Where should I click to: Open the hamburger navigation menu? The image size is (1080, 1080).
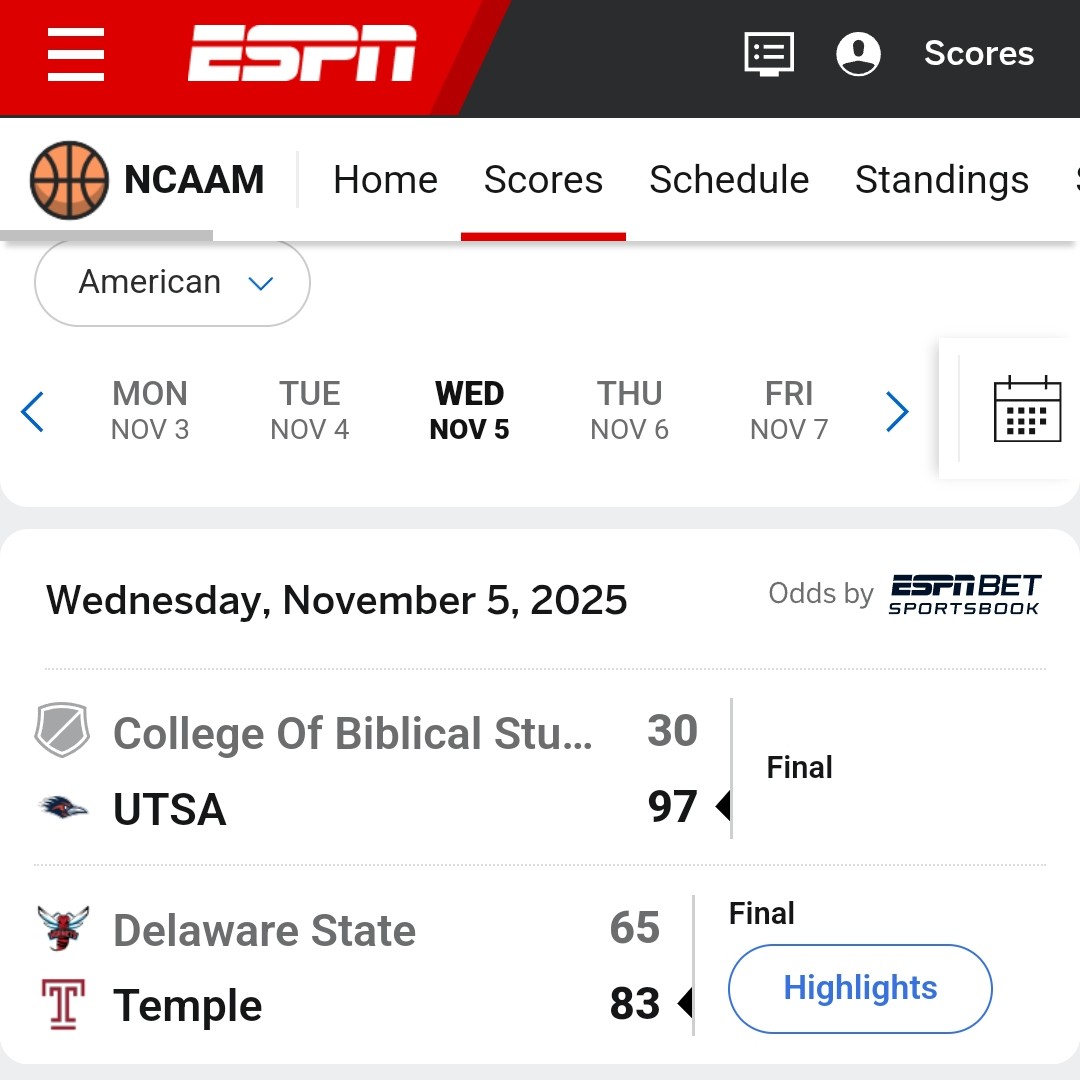(76, 55)
